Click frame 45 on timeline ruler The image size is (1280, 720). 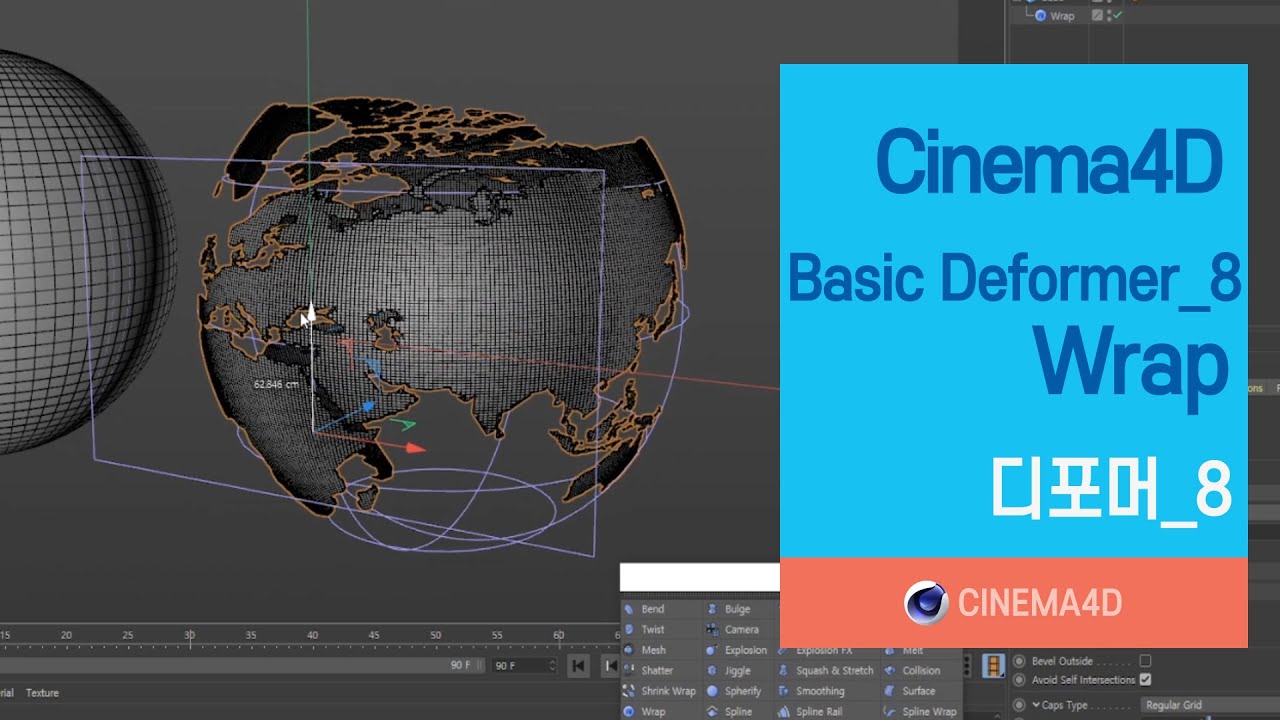[373, 635]
